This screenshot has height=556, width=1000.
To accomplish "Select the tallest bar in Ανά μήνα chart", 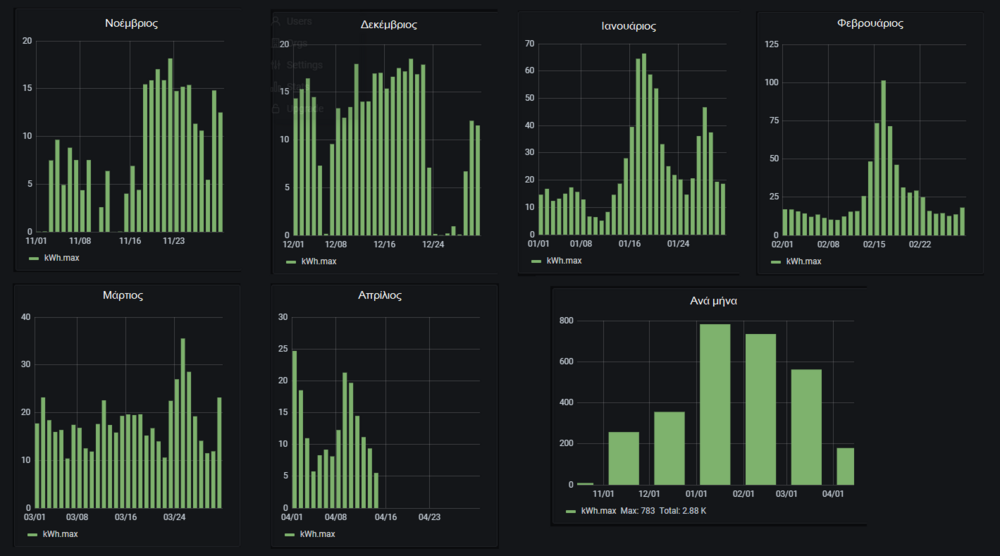I will click(715, 404).
